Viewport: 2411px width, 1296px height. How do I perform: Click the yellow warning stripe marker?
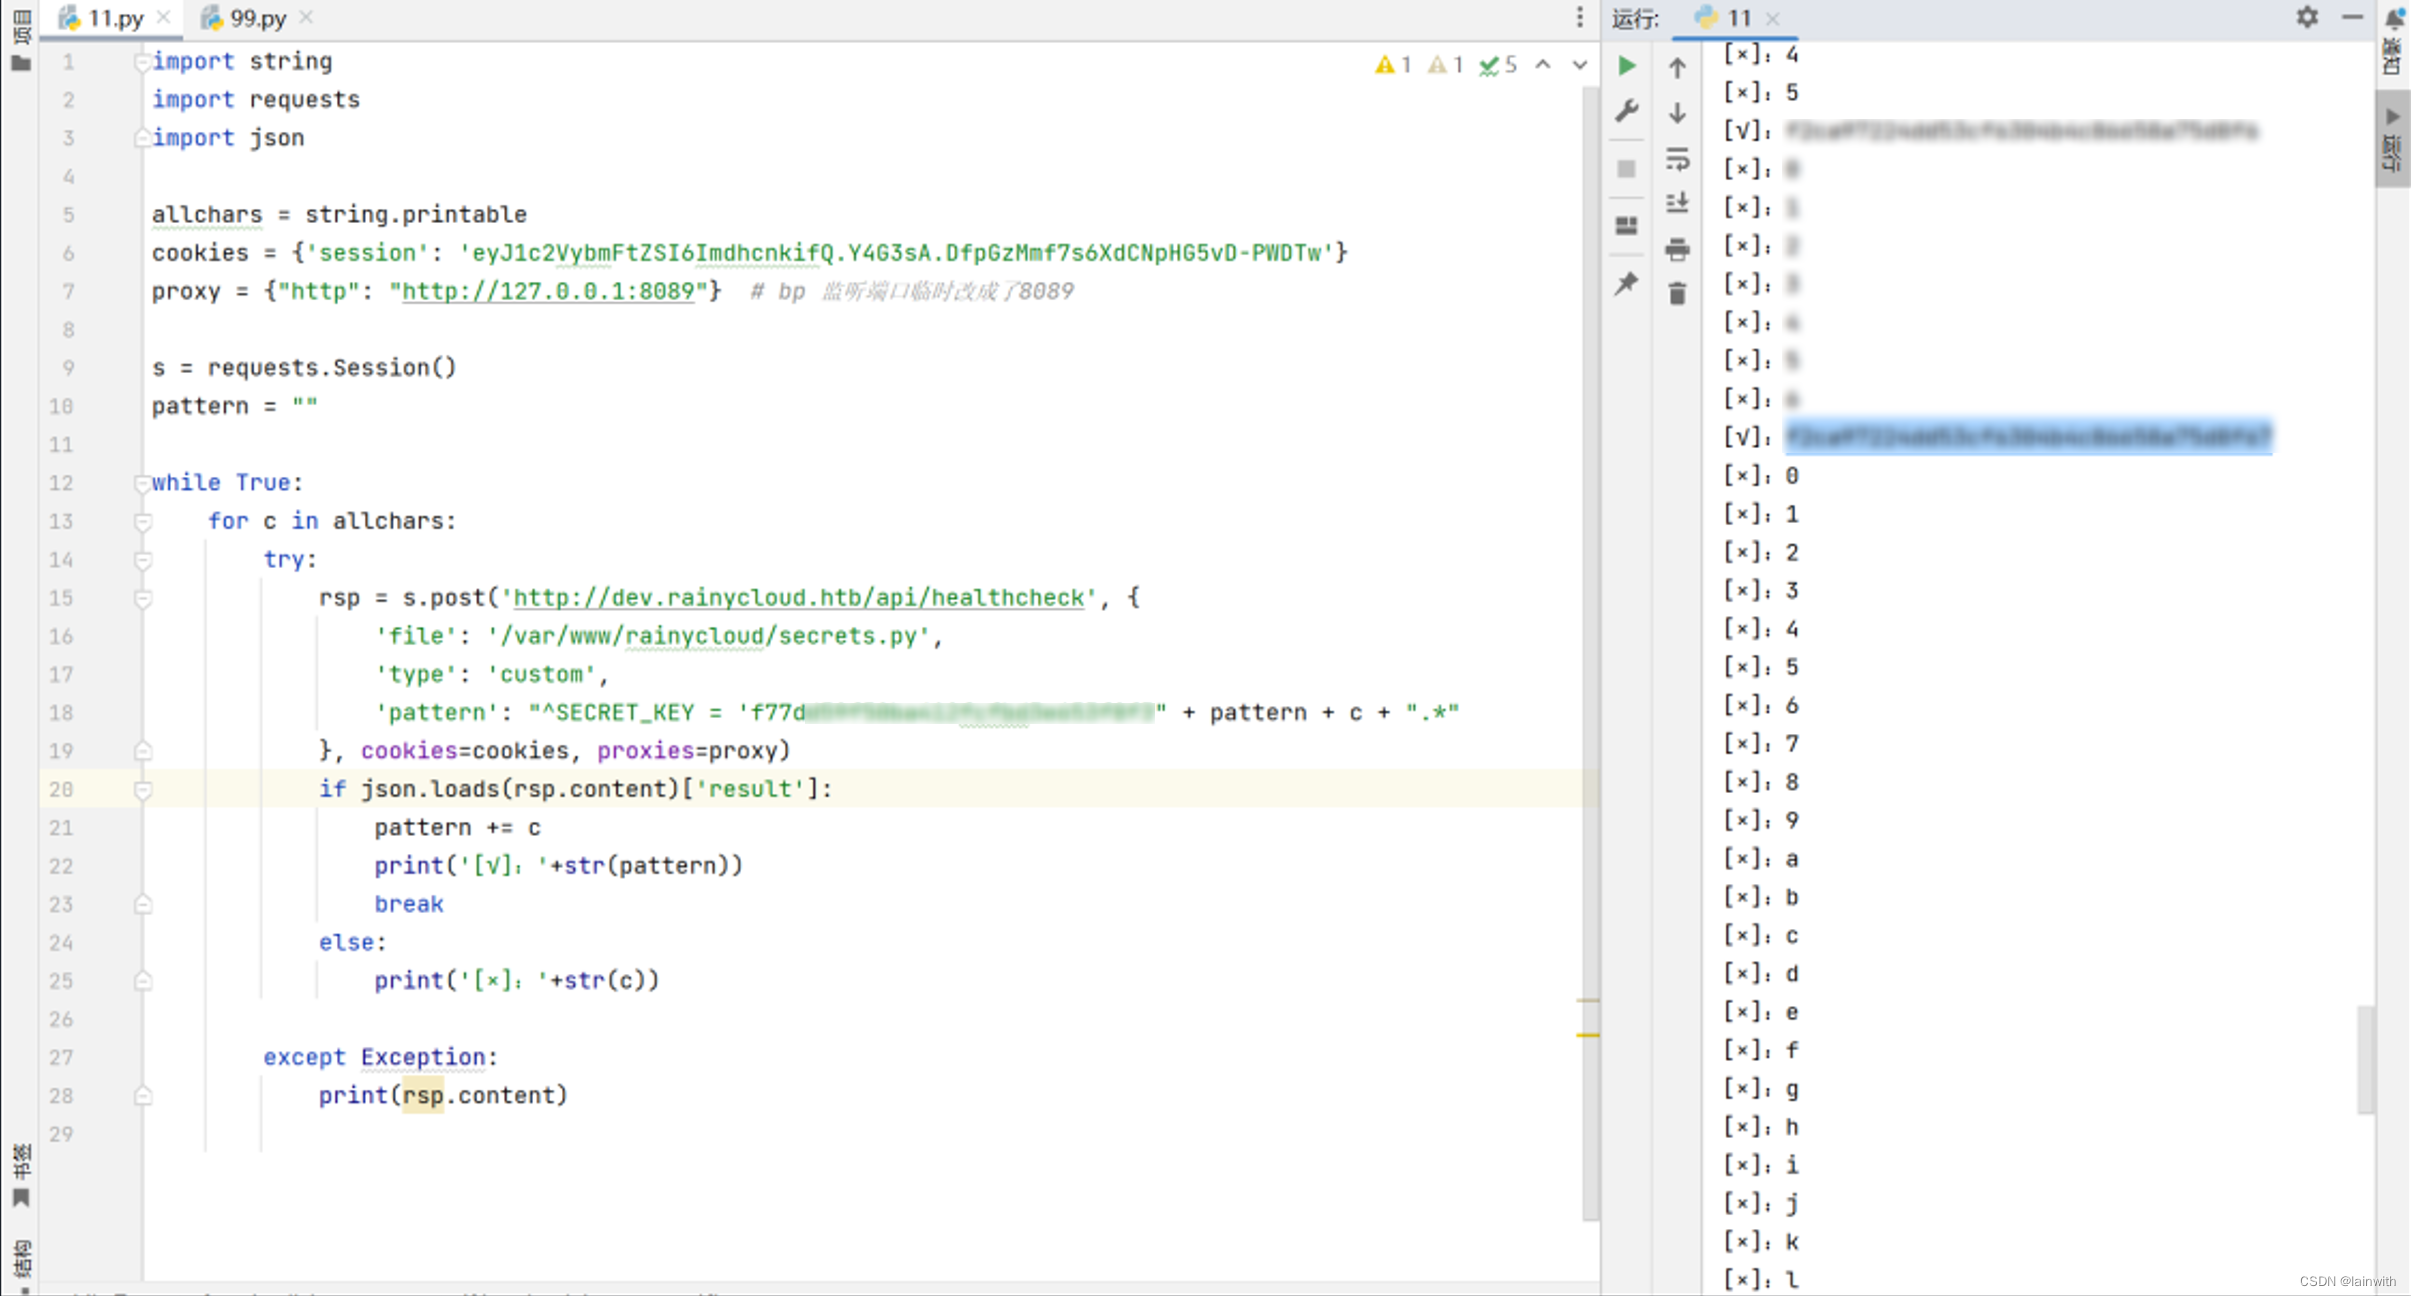click(x=1587, y=1035)
